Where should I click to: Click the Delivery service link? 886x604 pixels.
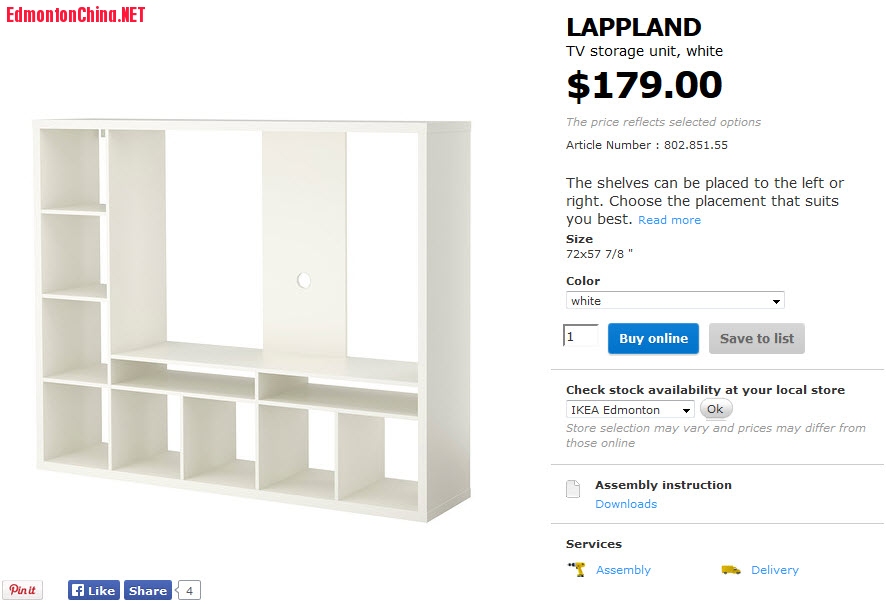775,570
